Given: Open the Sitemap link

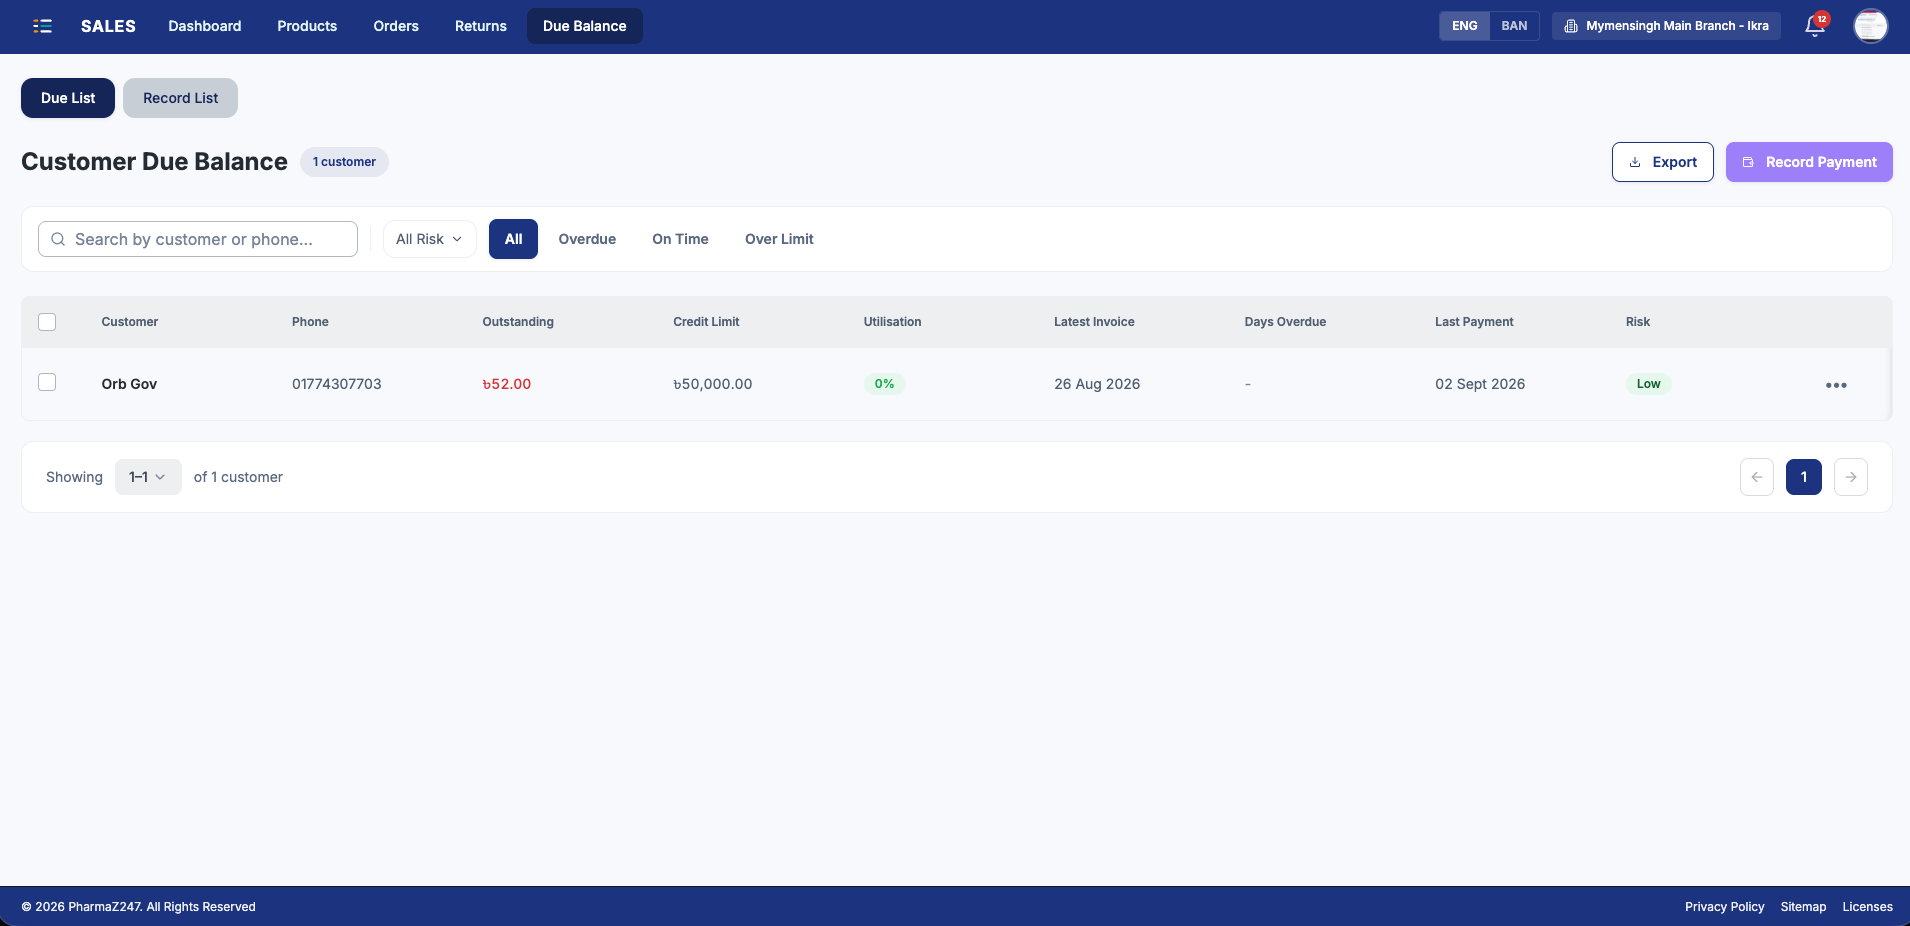Looking at the screenshot, I should pyautogui.click(x=1803, y=907).
